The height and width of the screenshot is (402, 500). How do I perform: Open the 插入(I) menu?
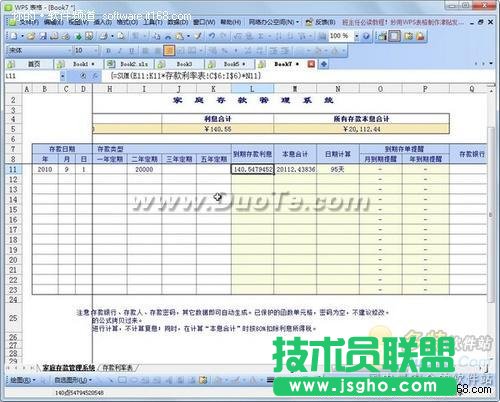coord(102,22)
